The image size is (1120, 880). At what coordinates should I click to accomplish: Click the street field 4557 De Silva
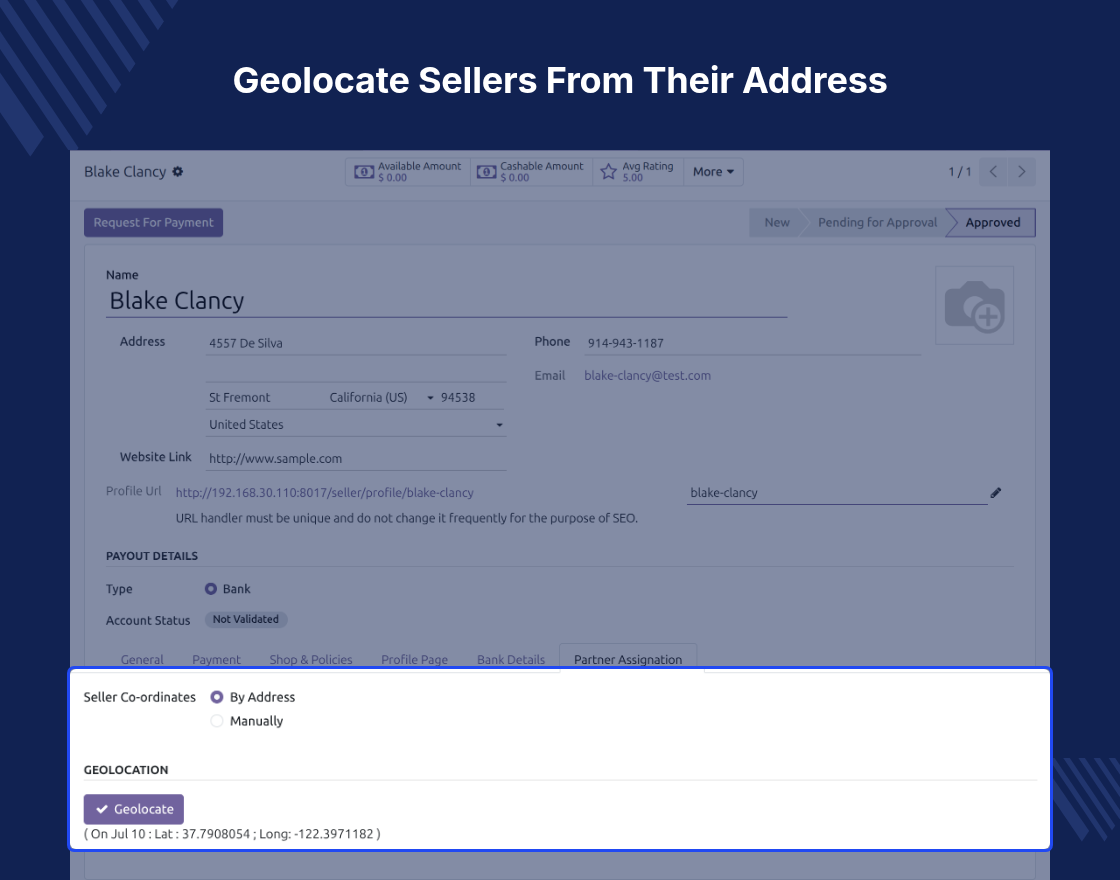tap(356, 343)
